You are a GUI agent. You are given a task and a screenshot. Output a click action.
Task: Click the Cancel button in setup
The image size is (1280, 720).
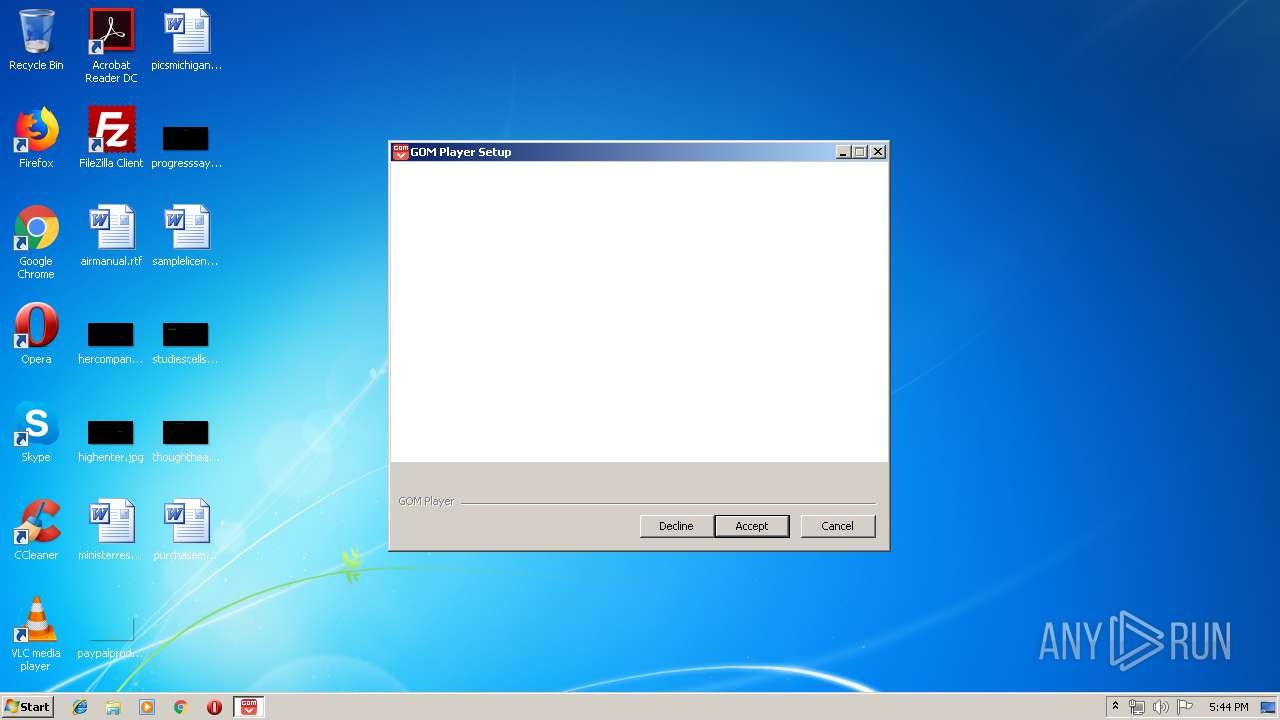[838, 526]
